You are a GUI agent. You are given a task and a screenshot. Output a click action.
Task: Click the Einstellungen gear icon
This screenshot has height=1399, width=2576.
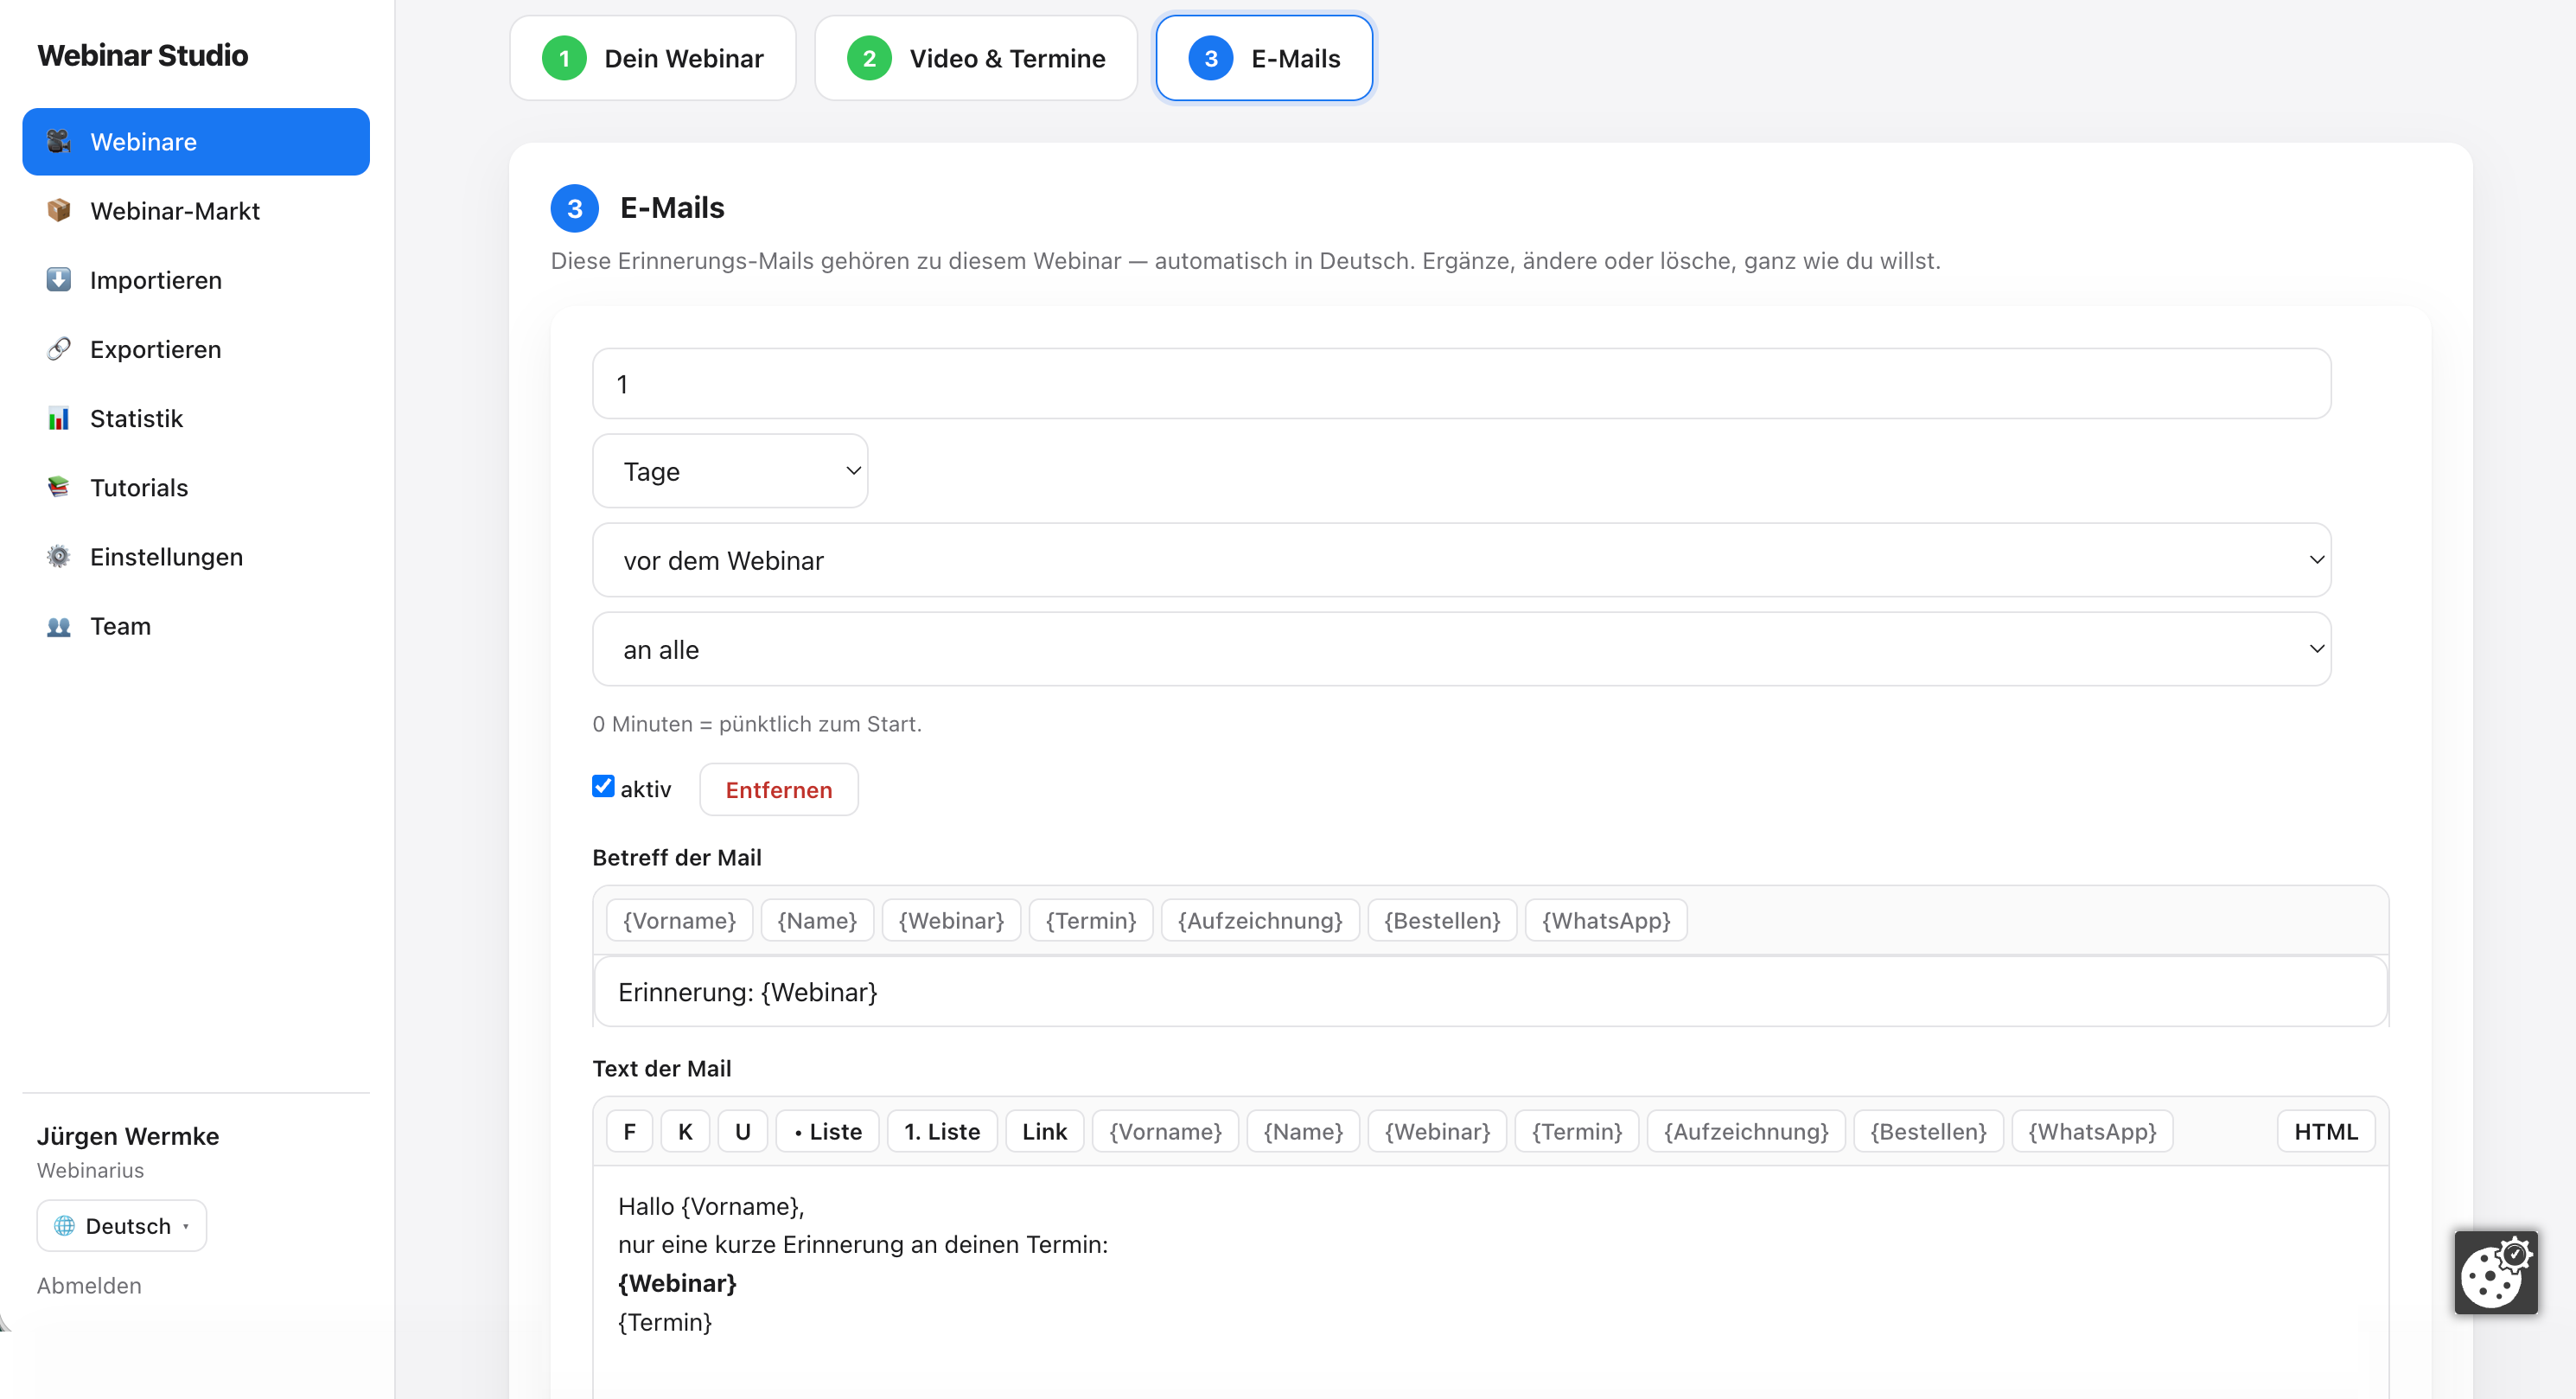point(59,556)
